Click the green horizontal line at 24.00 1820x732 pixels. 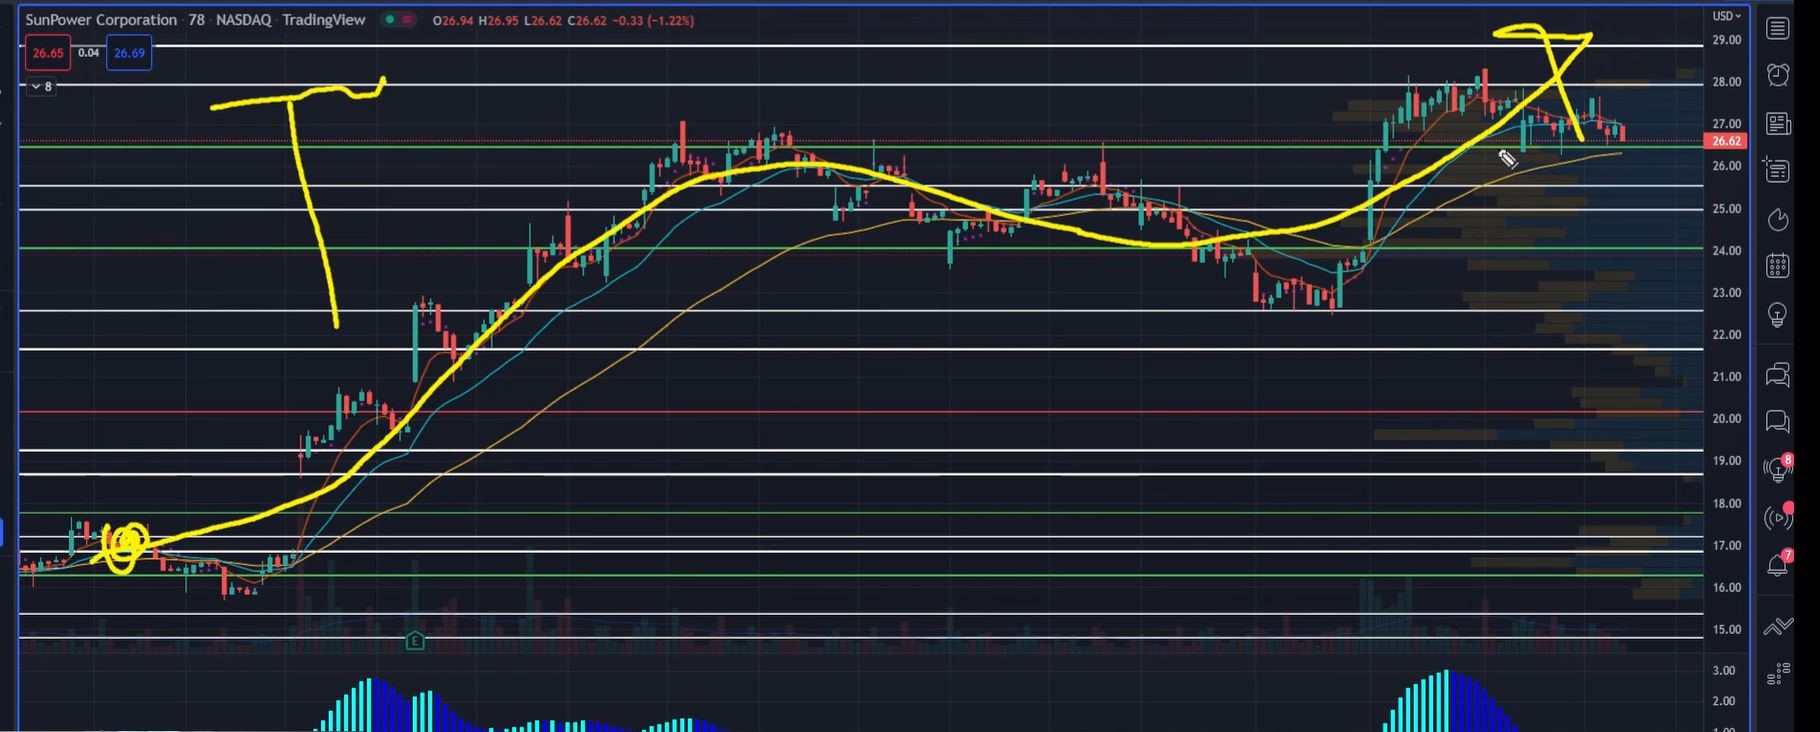860,248
